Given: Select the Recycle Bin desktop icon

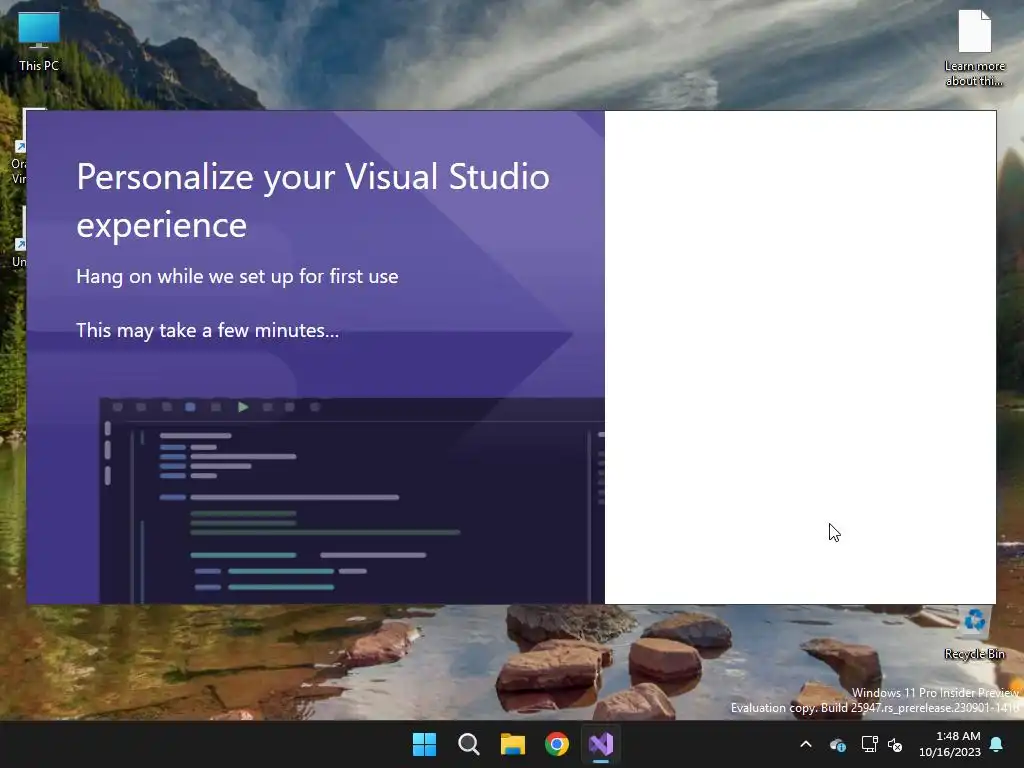Looking at the screenshot, I should [974, 635].
